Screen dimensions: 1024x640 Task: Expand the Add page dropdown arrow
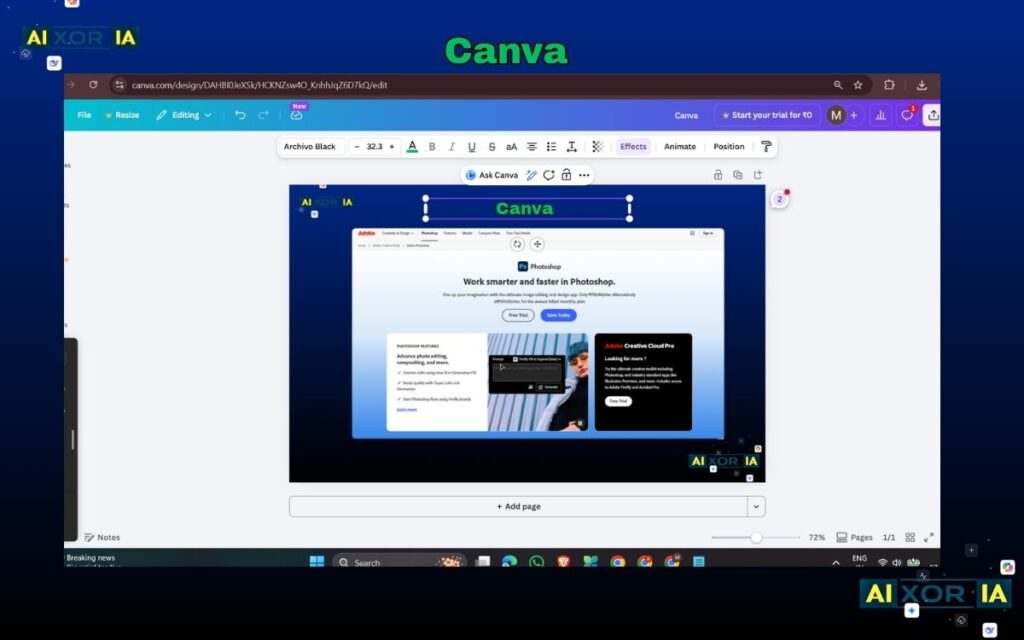click(757, 506)
